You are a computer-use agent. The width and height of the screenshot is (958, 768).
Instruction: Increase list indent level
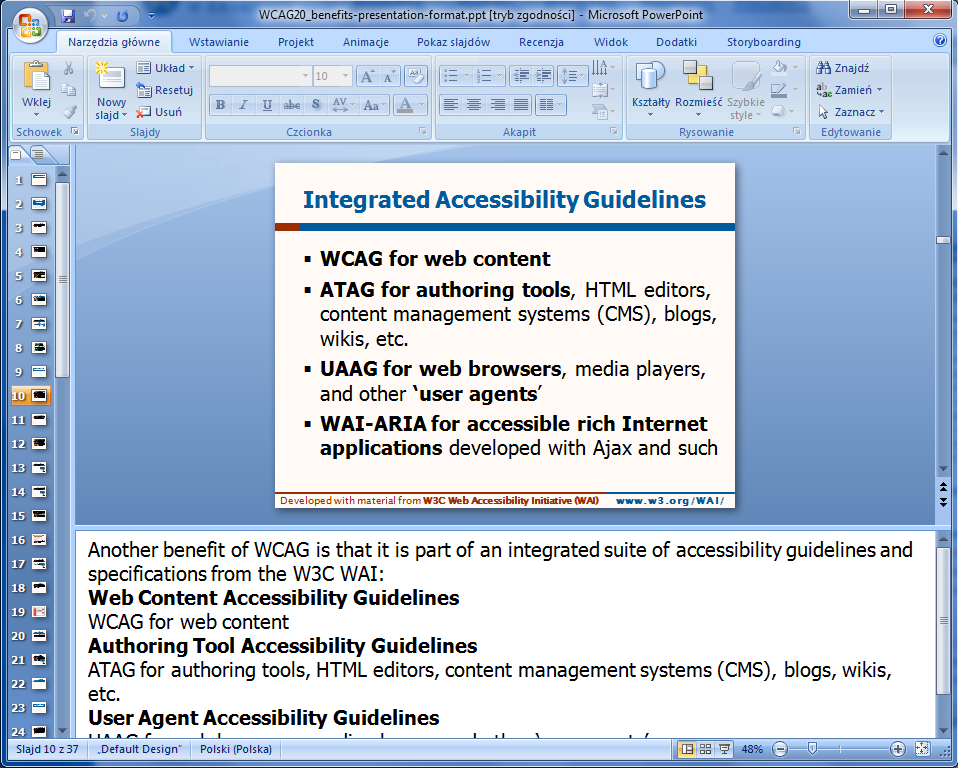point(543,76)
